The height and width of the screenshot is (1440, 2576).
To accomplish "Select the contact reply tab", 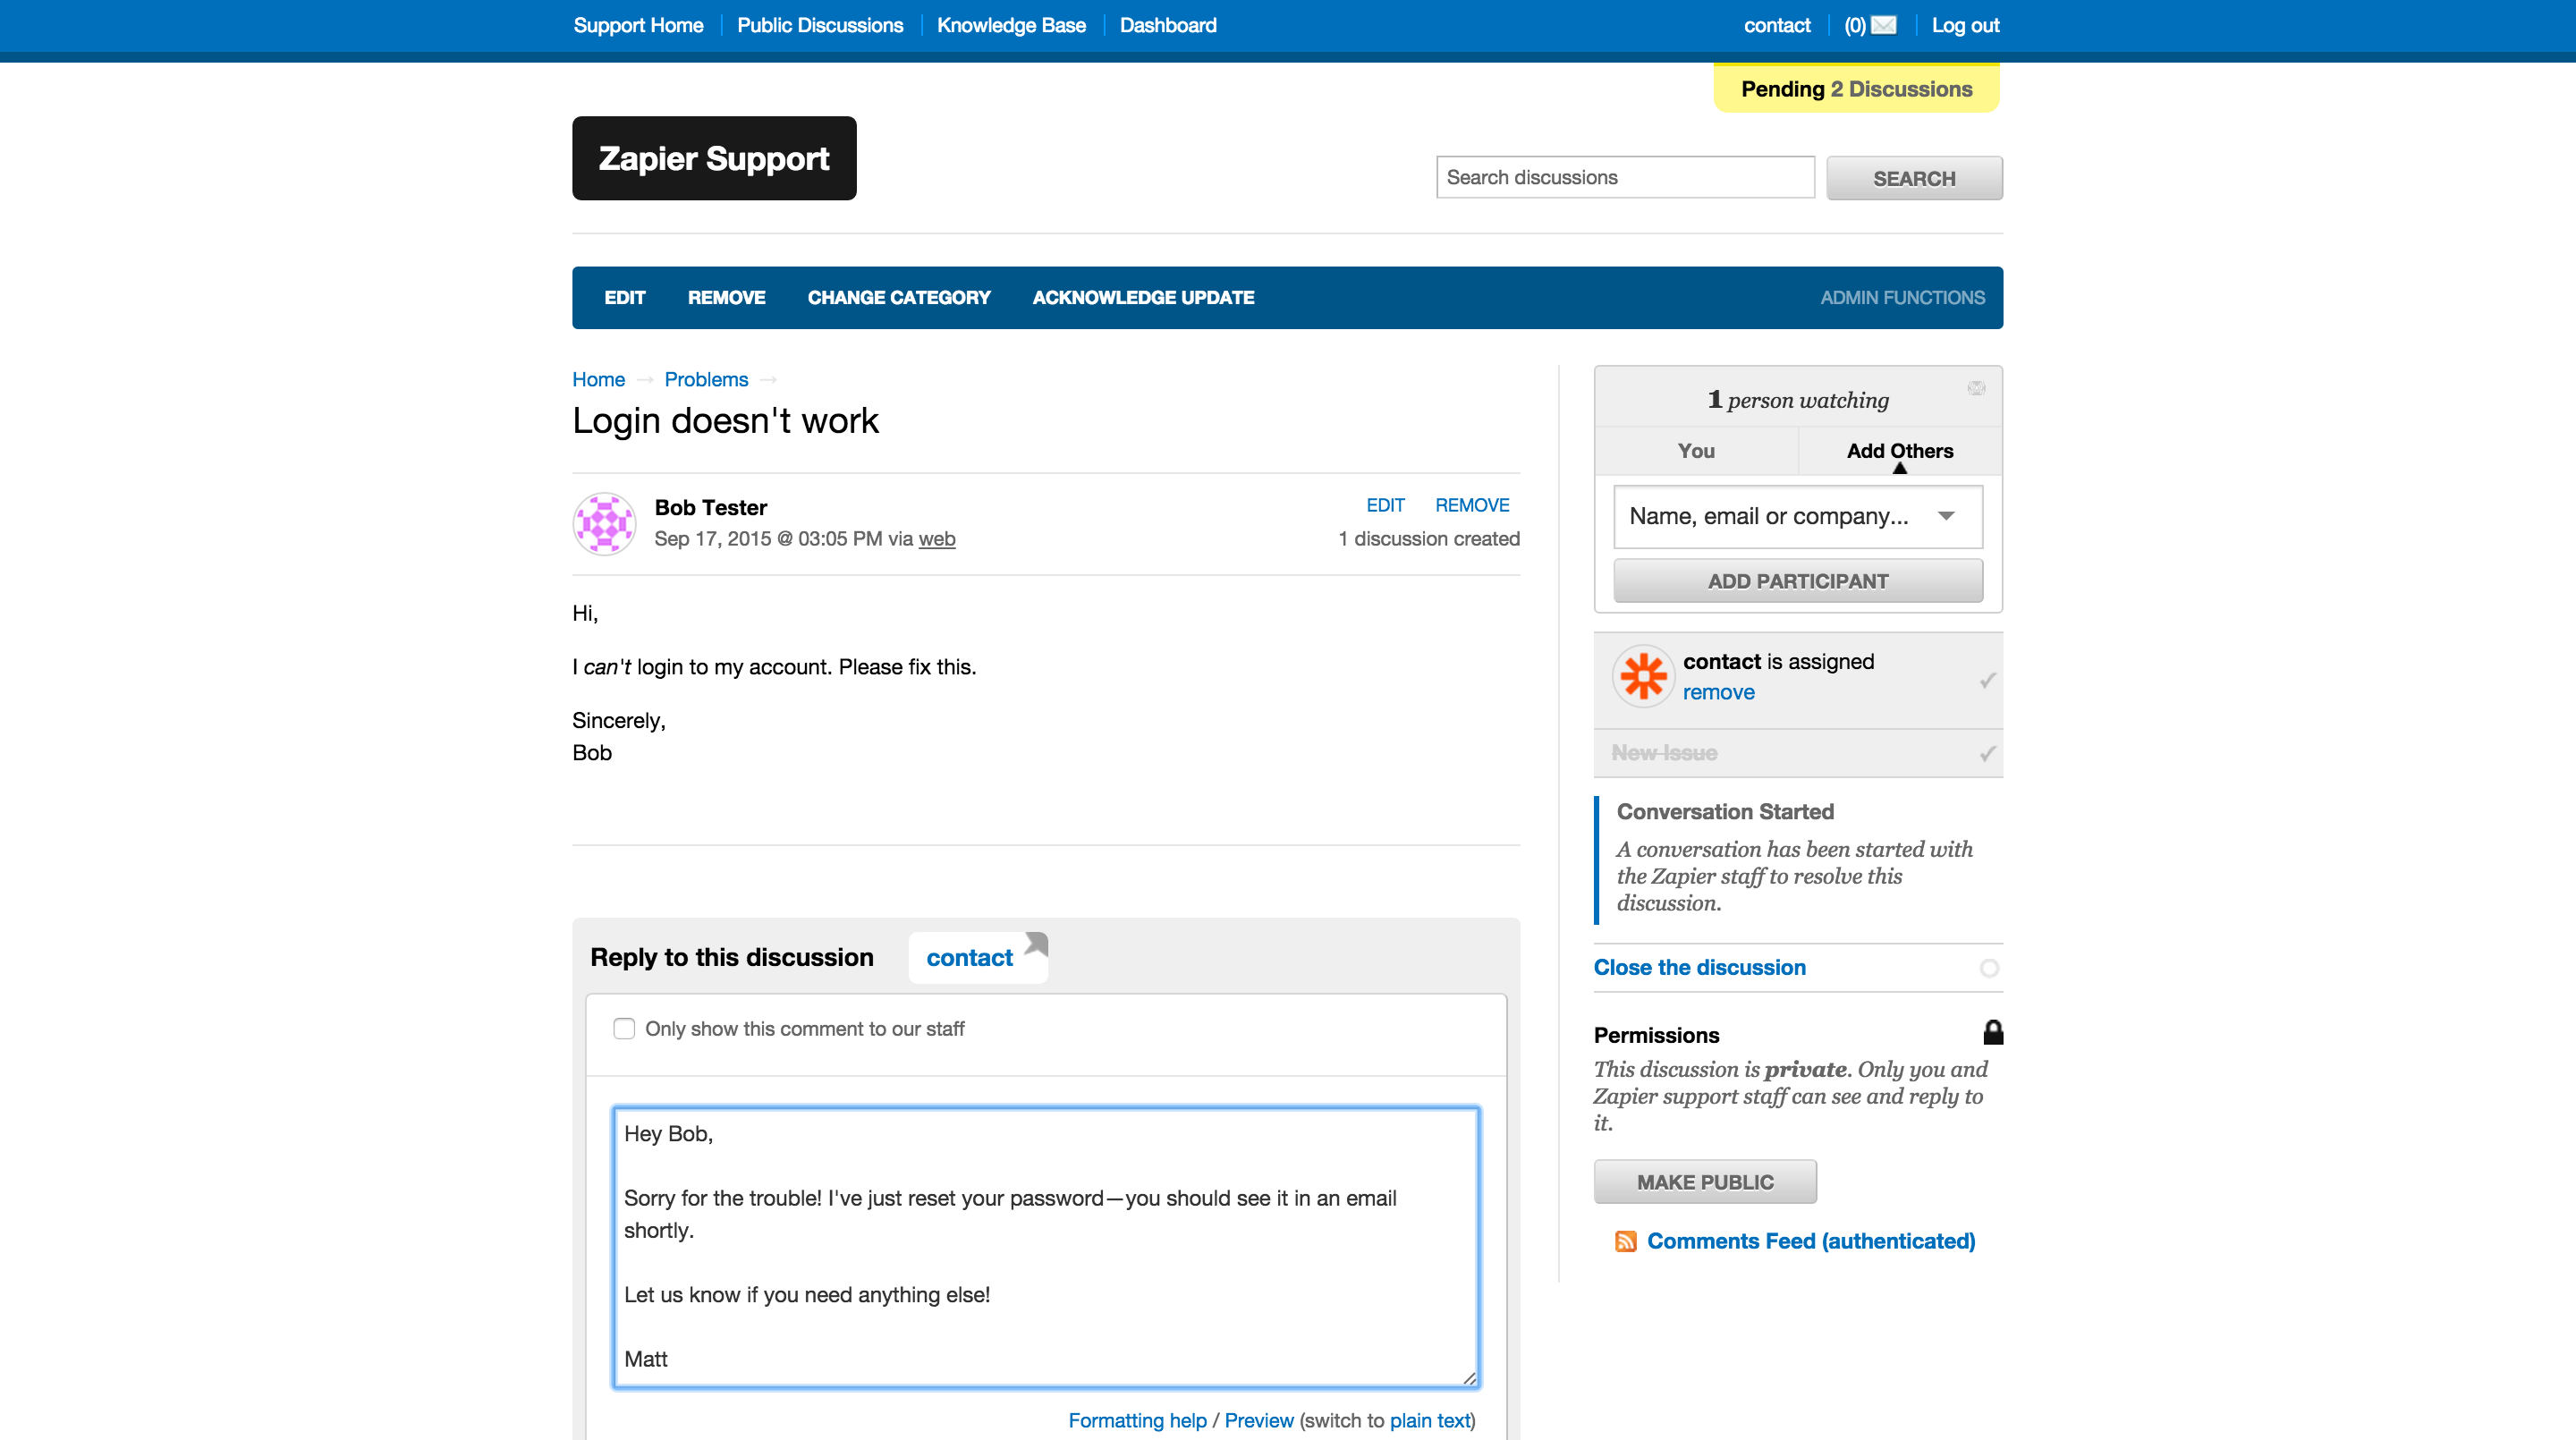I will point(977,957).
